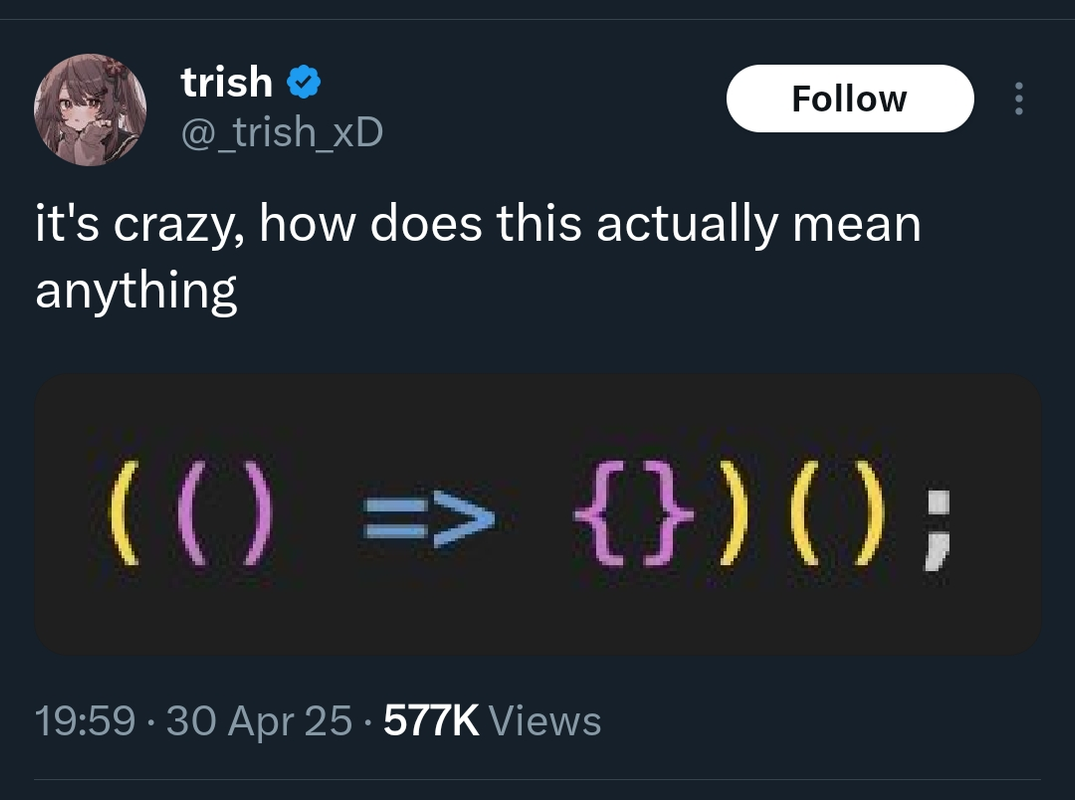Image resolution: width=1075 pixels, height=800 pixels.
Task: Click the 30 Apr 25 date
Action: [259, 721]
